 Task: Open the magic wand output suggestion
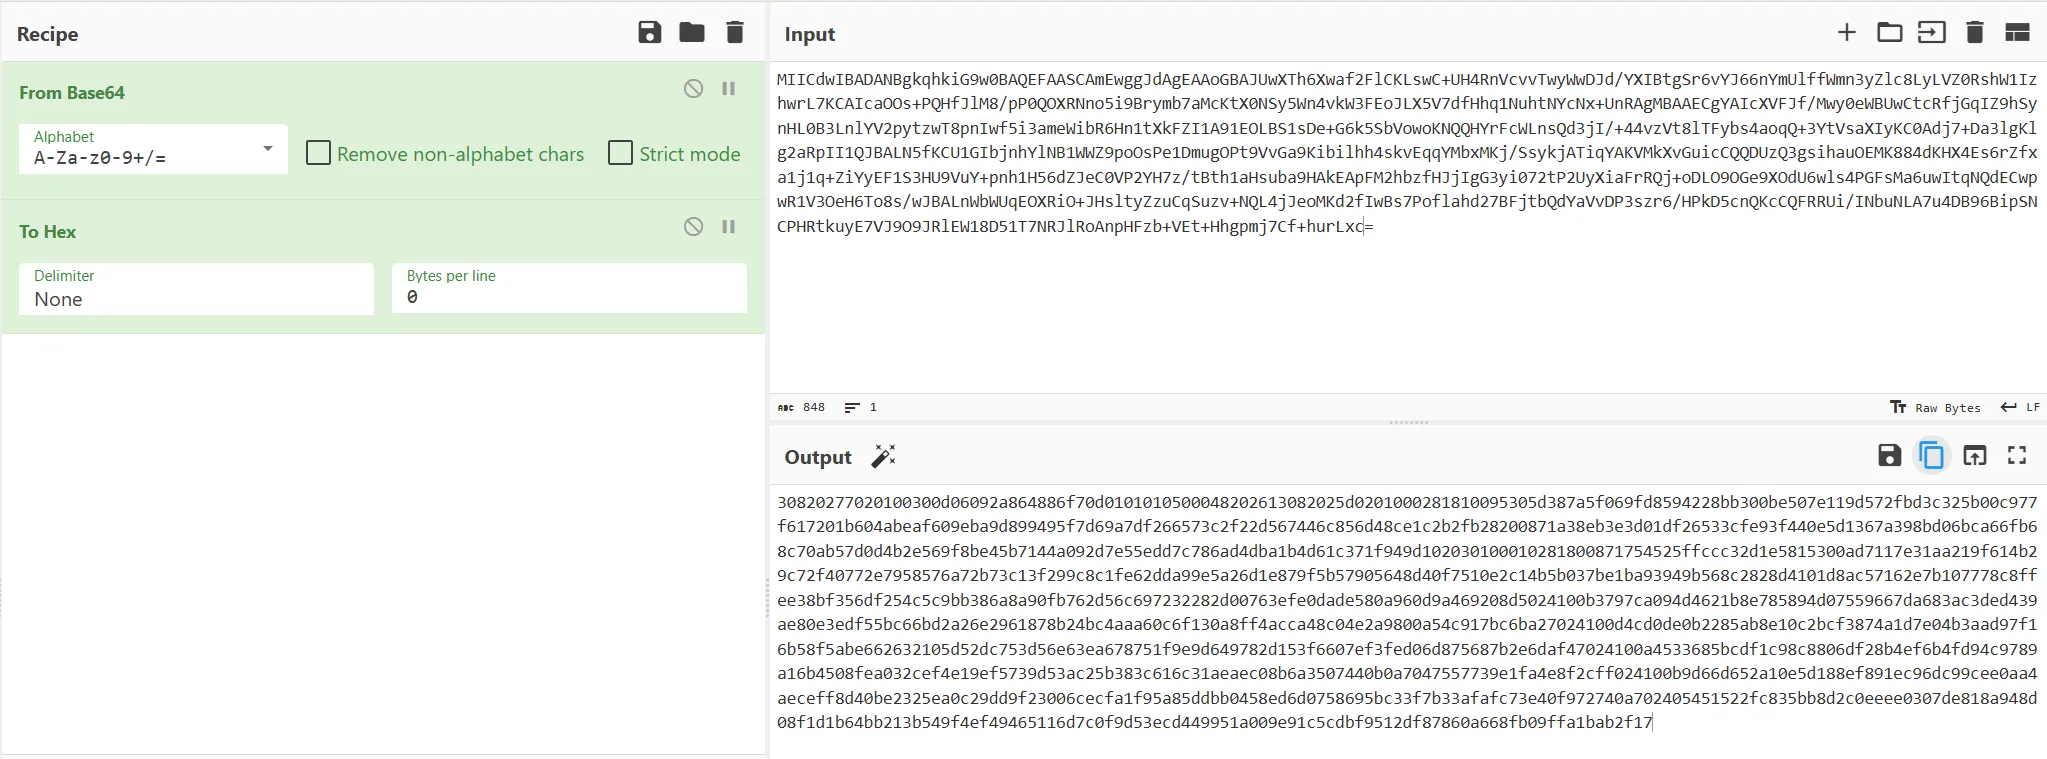[883, 457]
